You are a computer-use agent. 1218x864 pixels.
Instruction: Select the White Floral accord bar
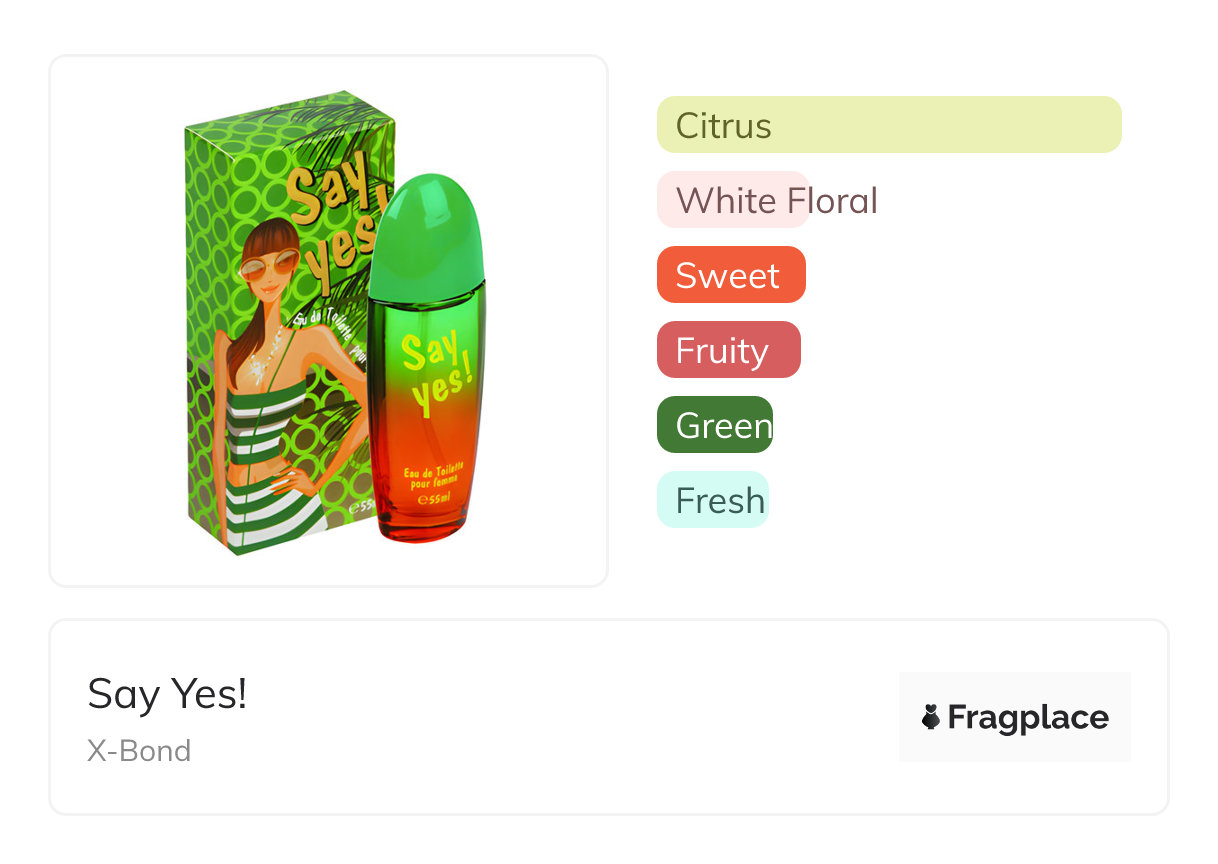(776, 200)
